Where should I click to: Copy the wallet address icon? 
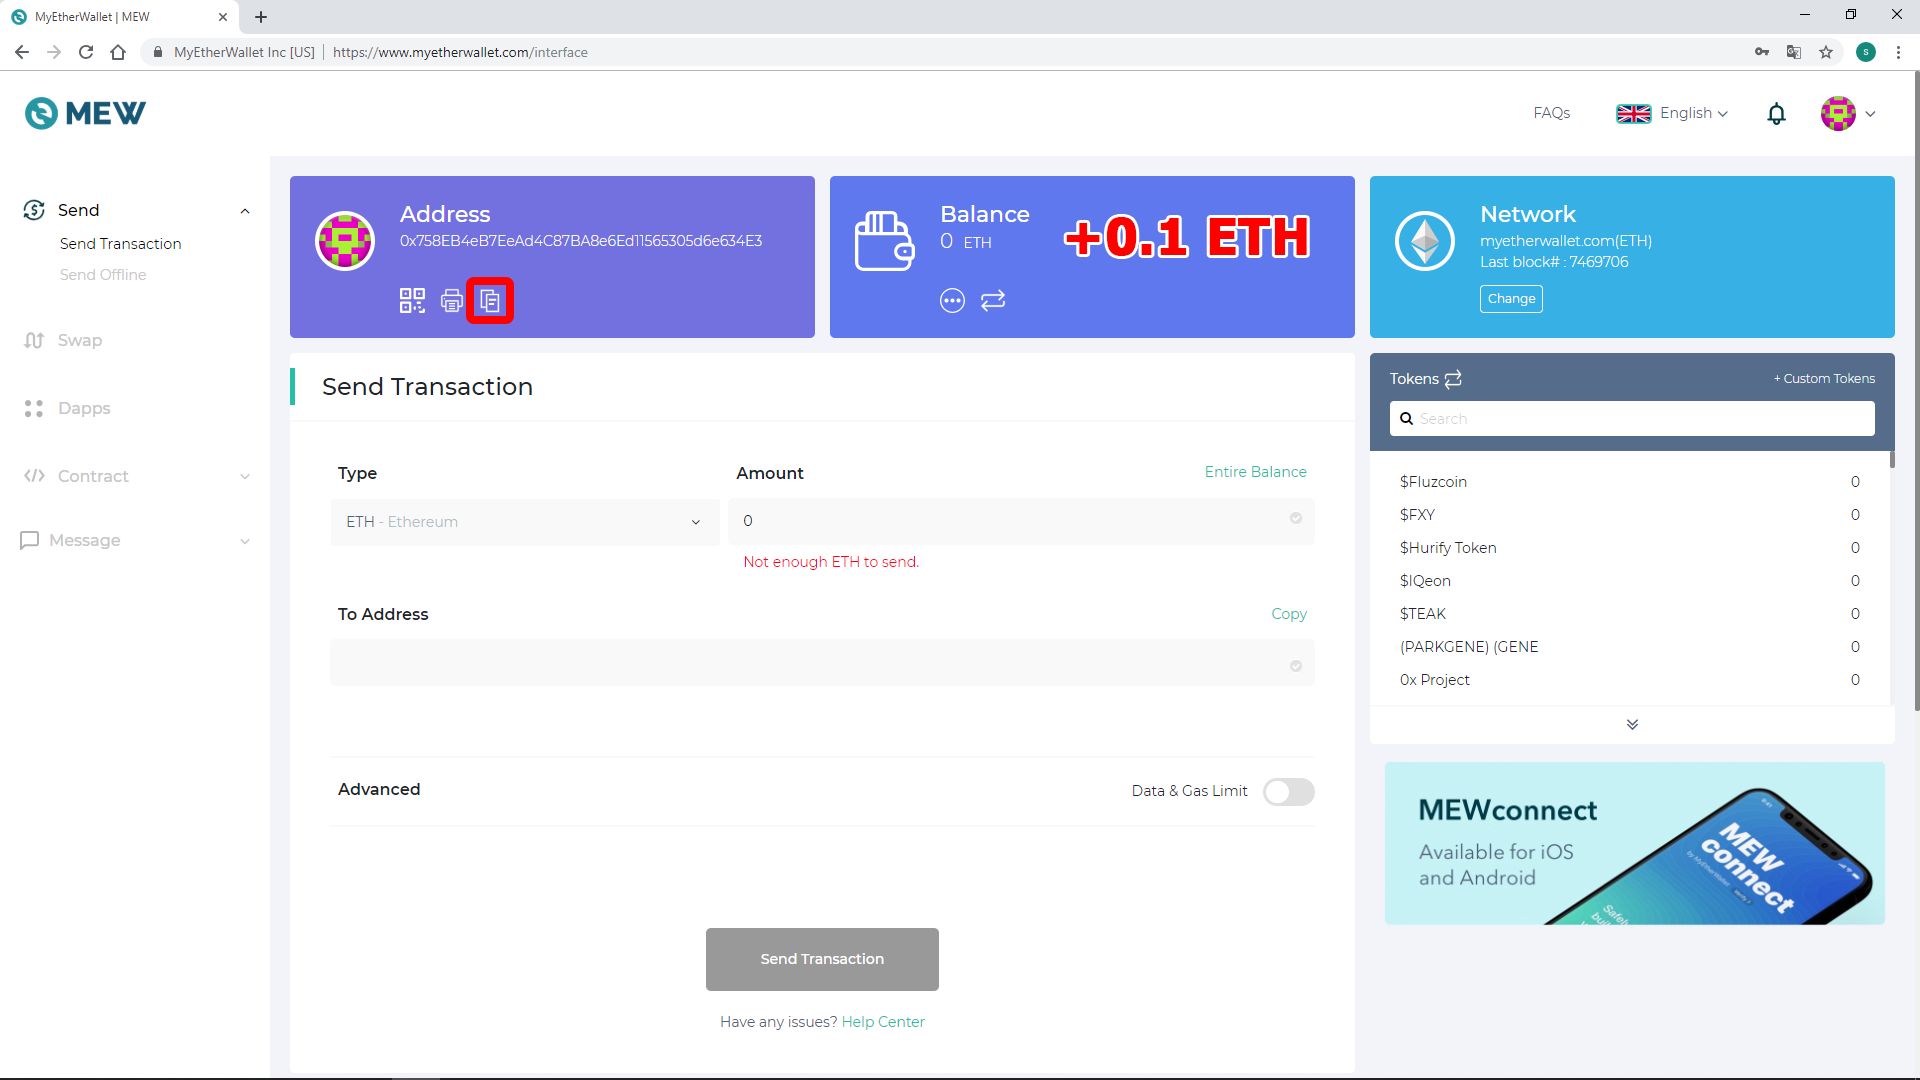tap(490, 300)
